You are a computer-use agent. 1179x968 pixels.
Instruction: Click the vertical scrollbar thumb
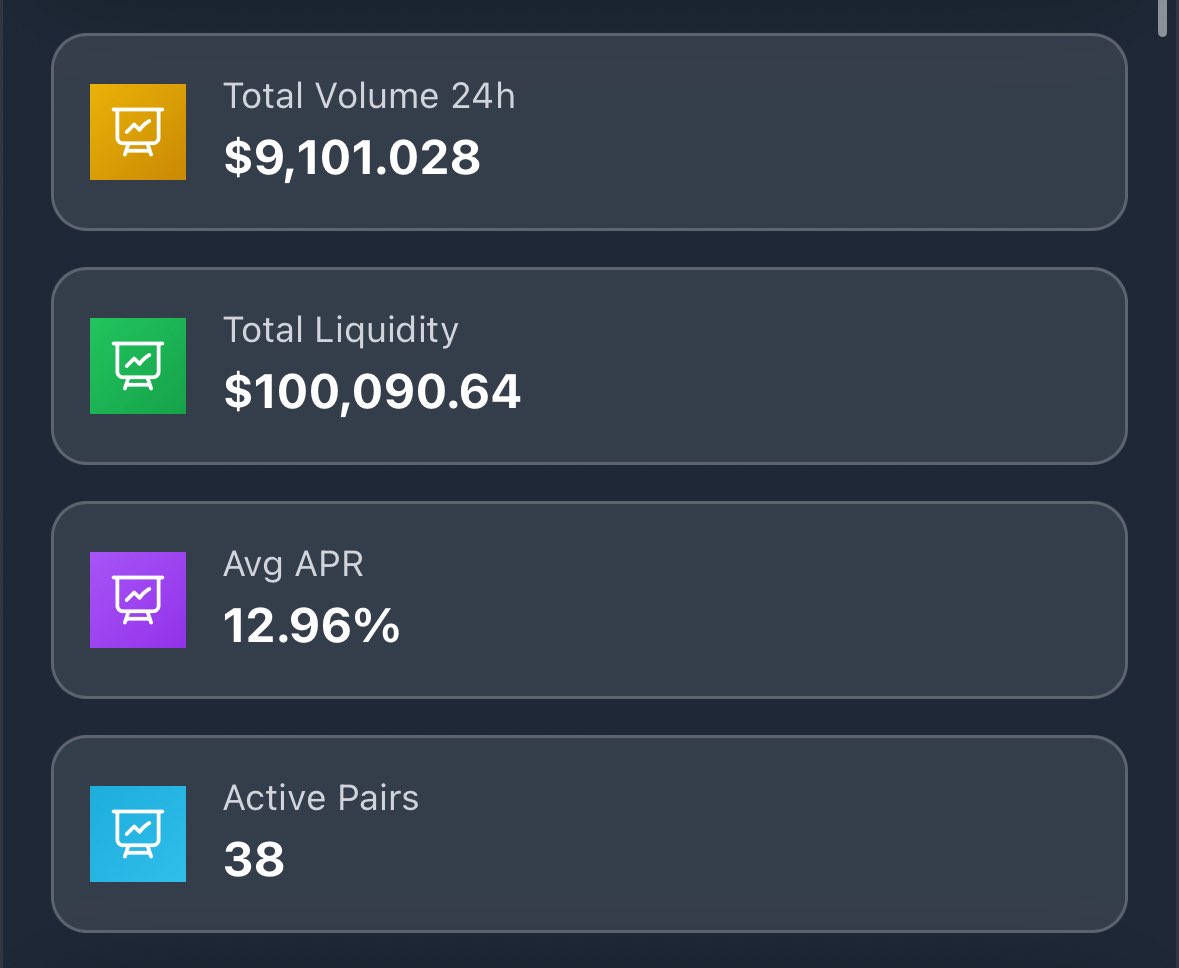[1162, 18]
